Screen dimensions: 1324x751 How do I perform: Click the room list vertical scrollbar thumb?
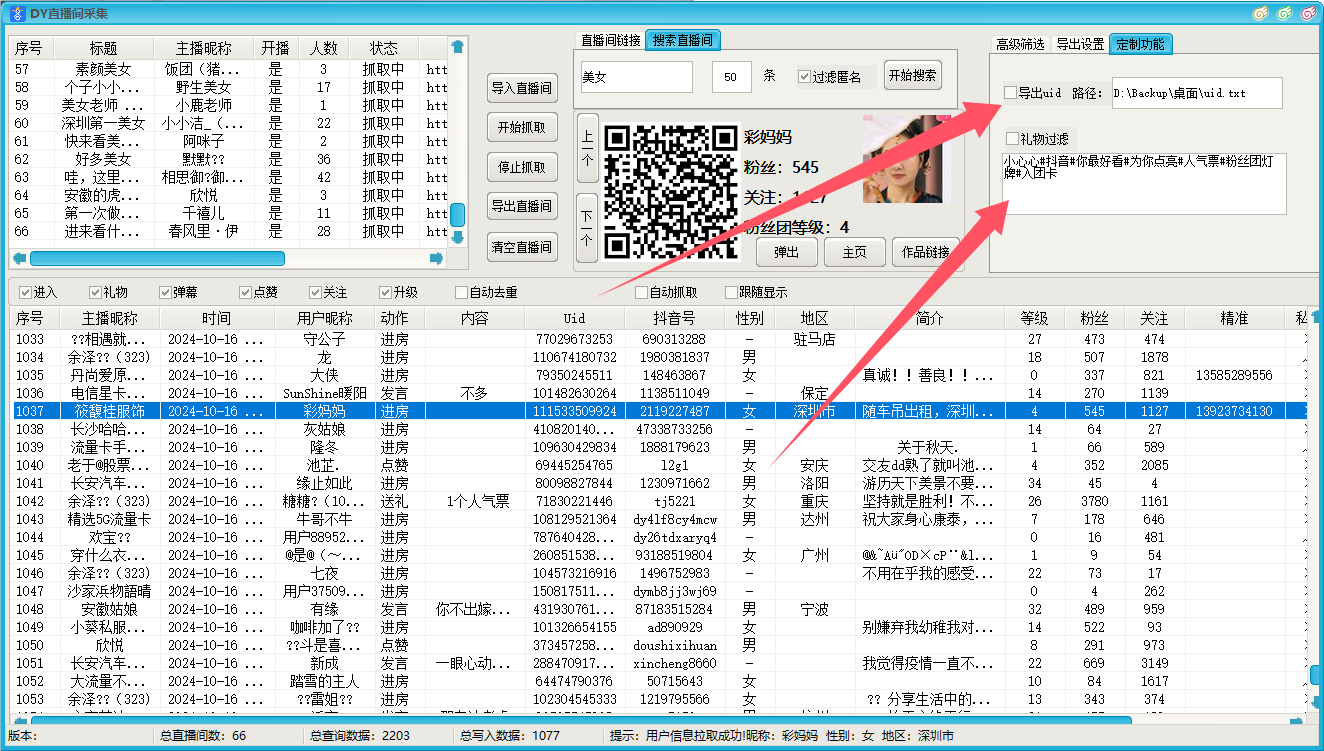(457, 214)
